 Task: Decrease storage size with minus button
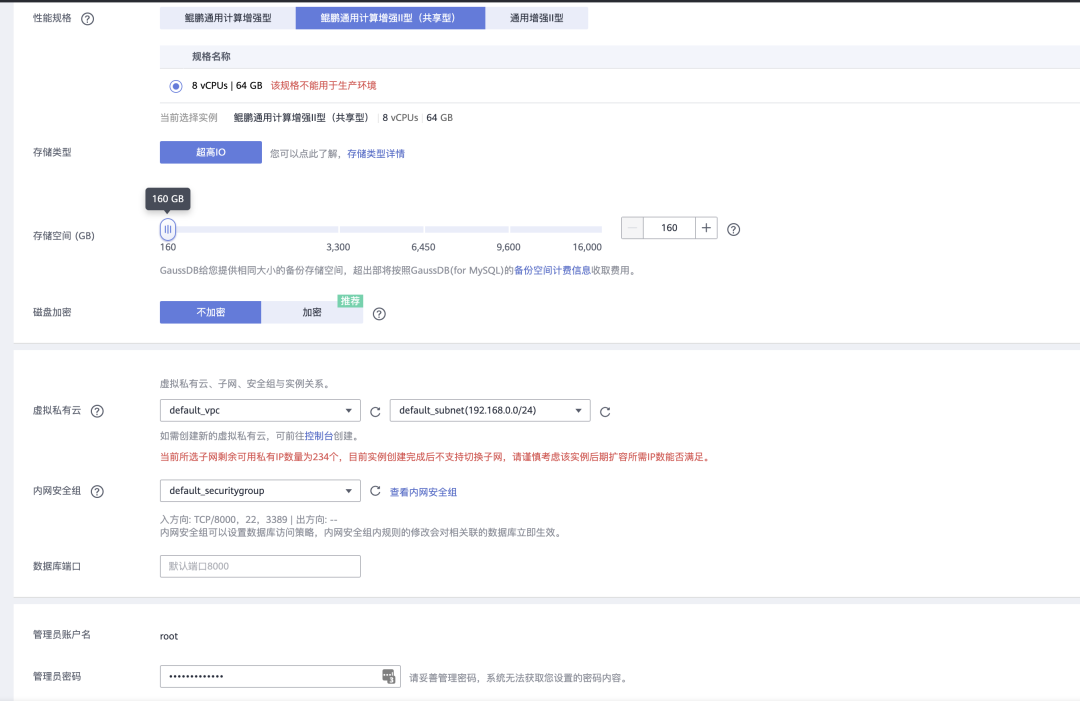coord(632,228)
